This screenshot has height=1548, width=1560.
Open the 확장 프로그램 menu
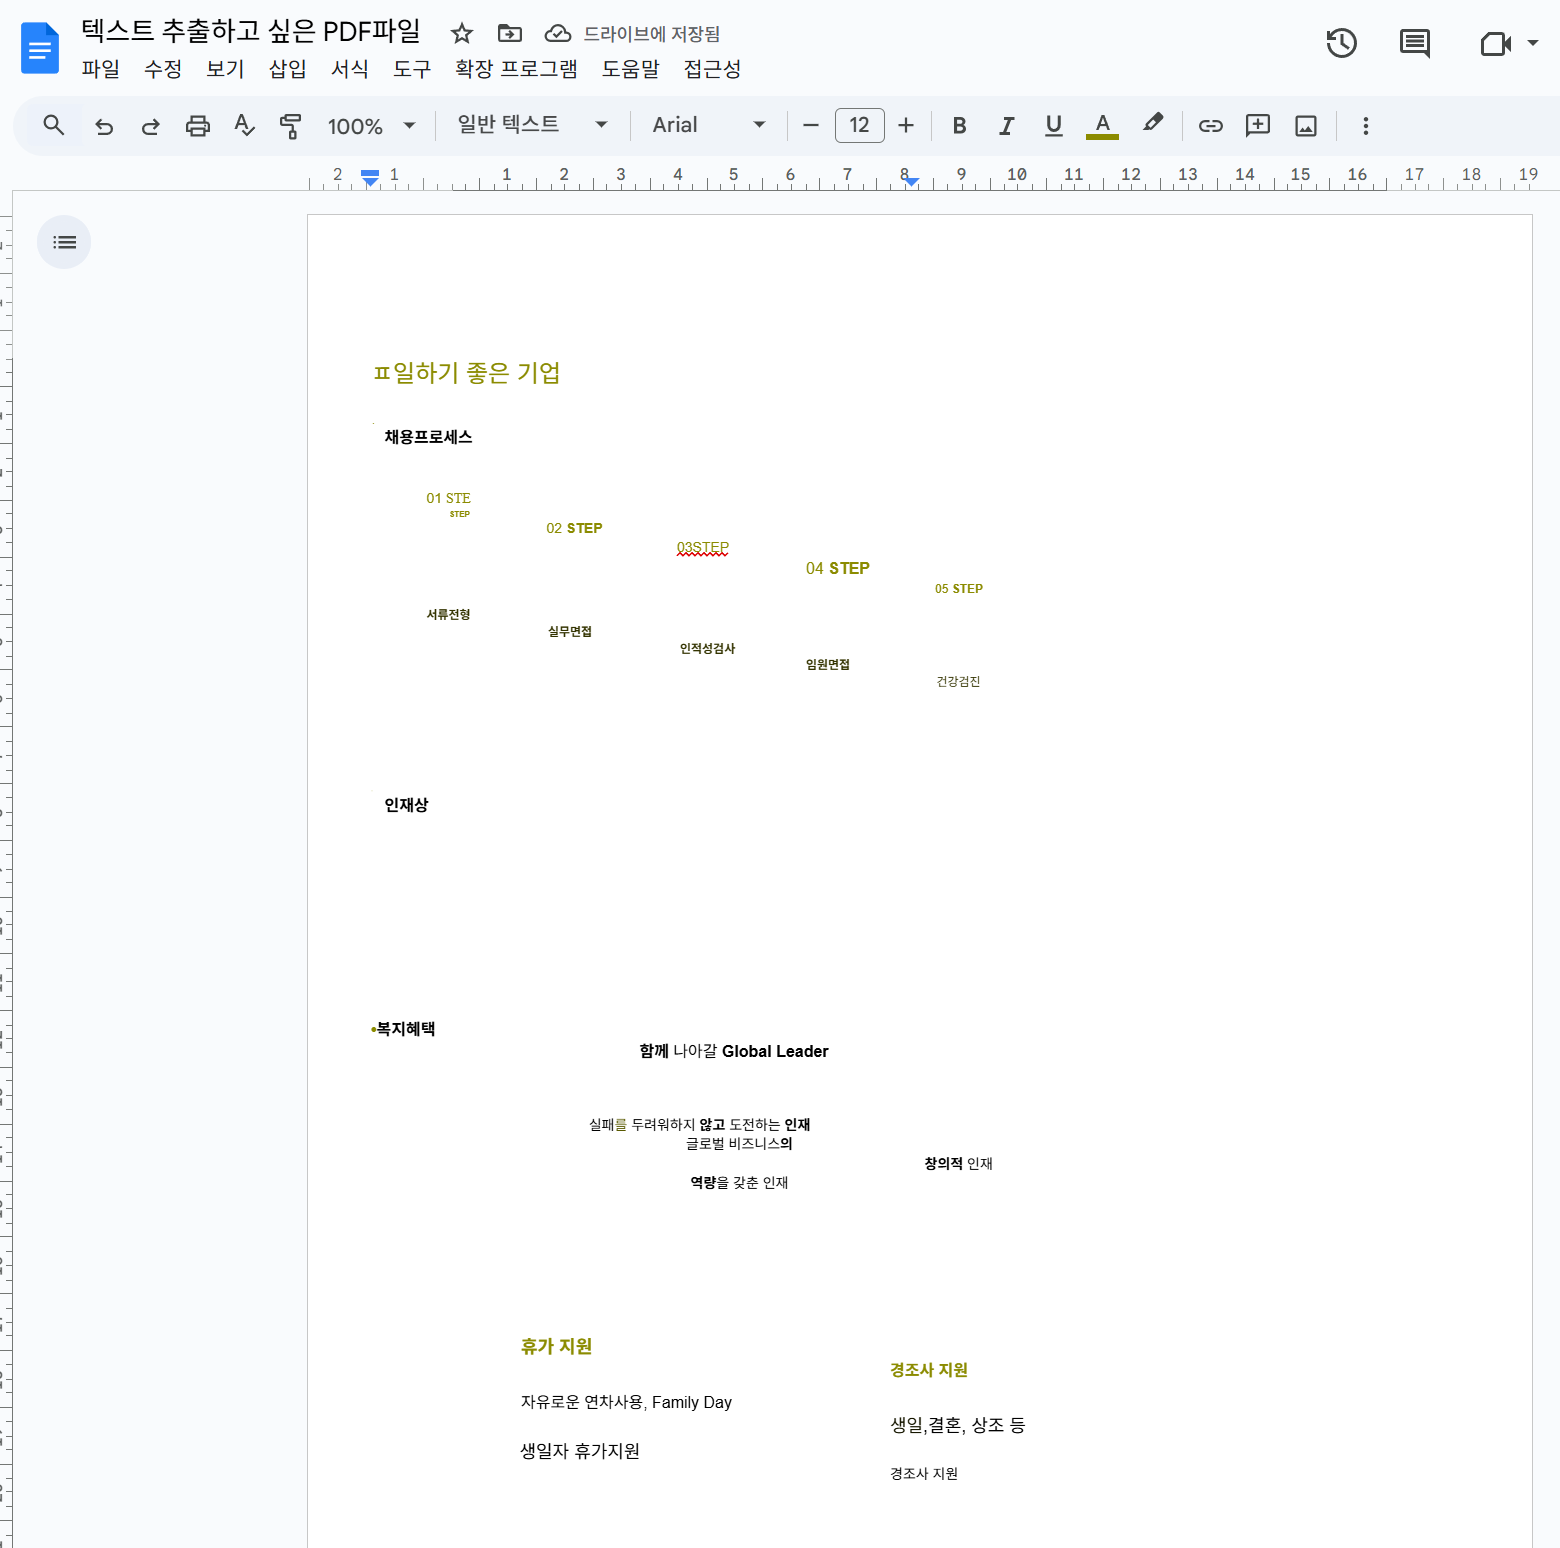tap(516, 69)
